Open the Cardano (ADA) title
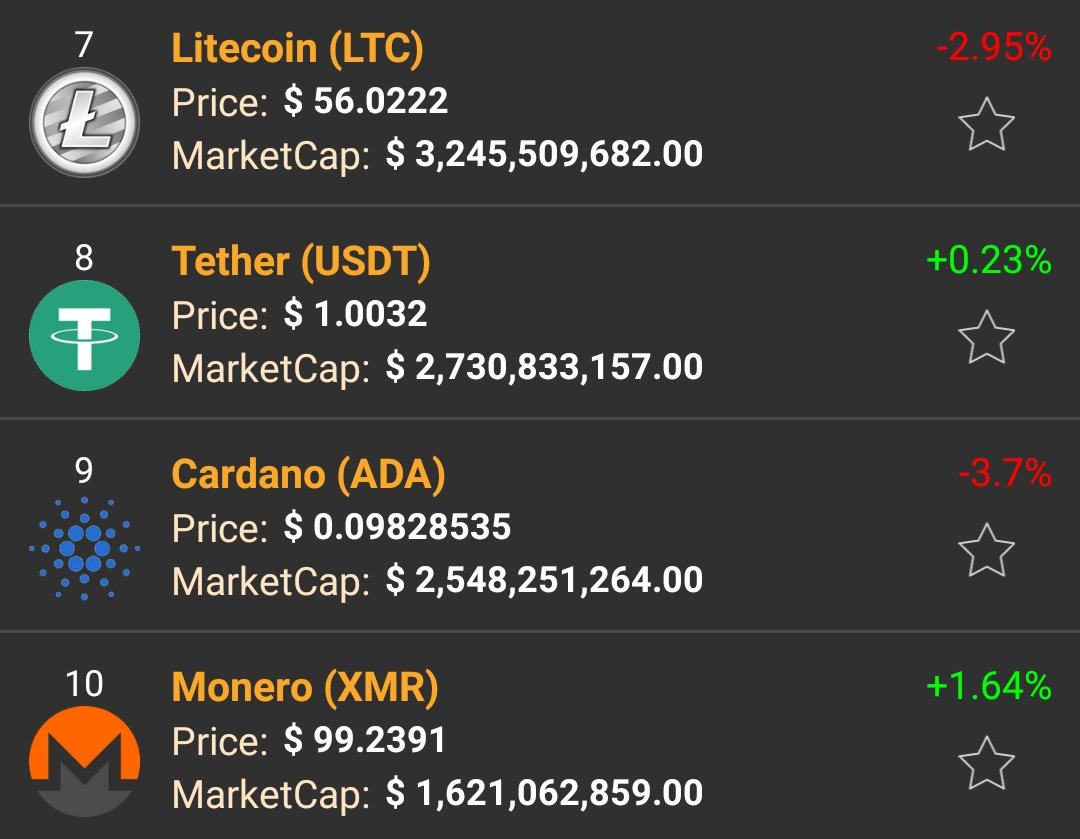This screenshot has width=1080, height=839. [309, 475]
